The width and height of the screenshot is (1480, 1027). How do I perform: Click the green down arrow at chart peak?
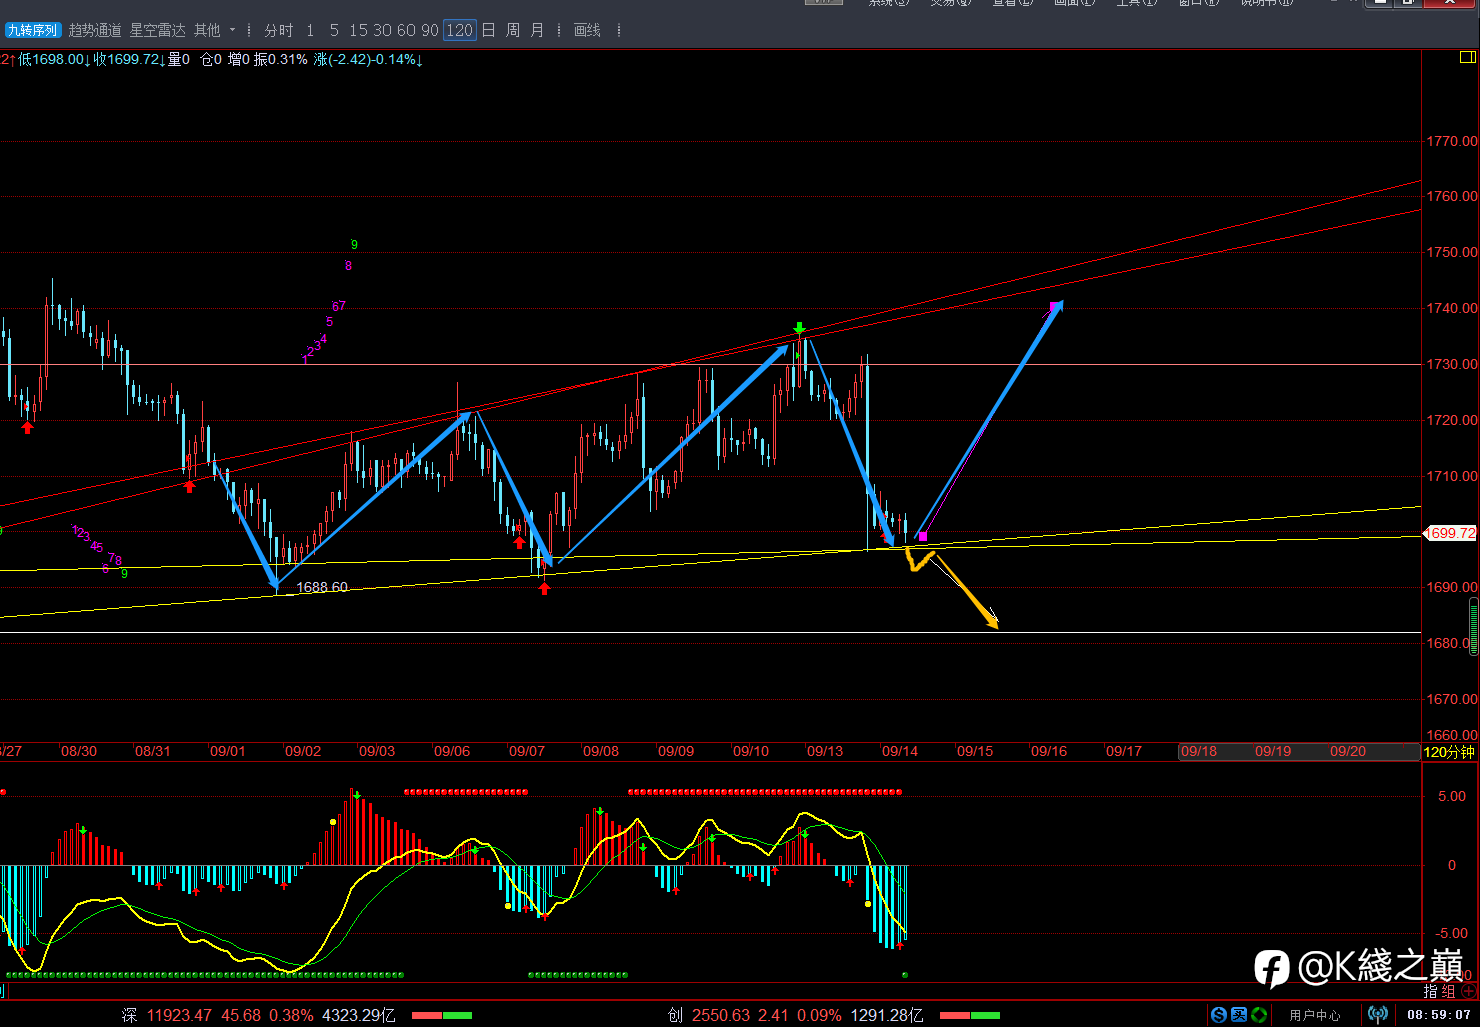click(x=799, y=328)
